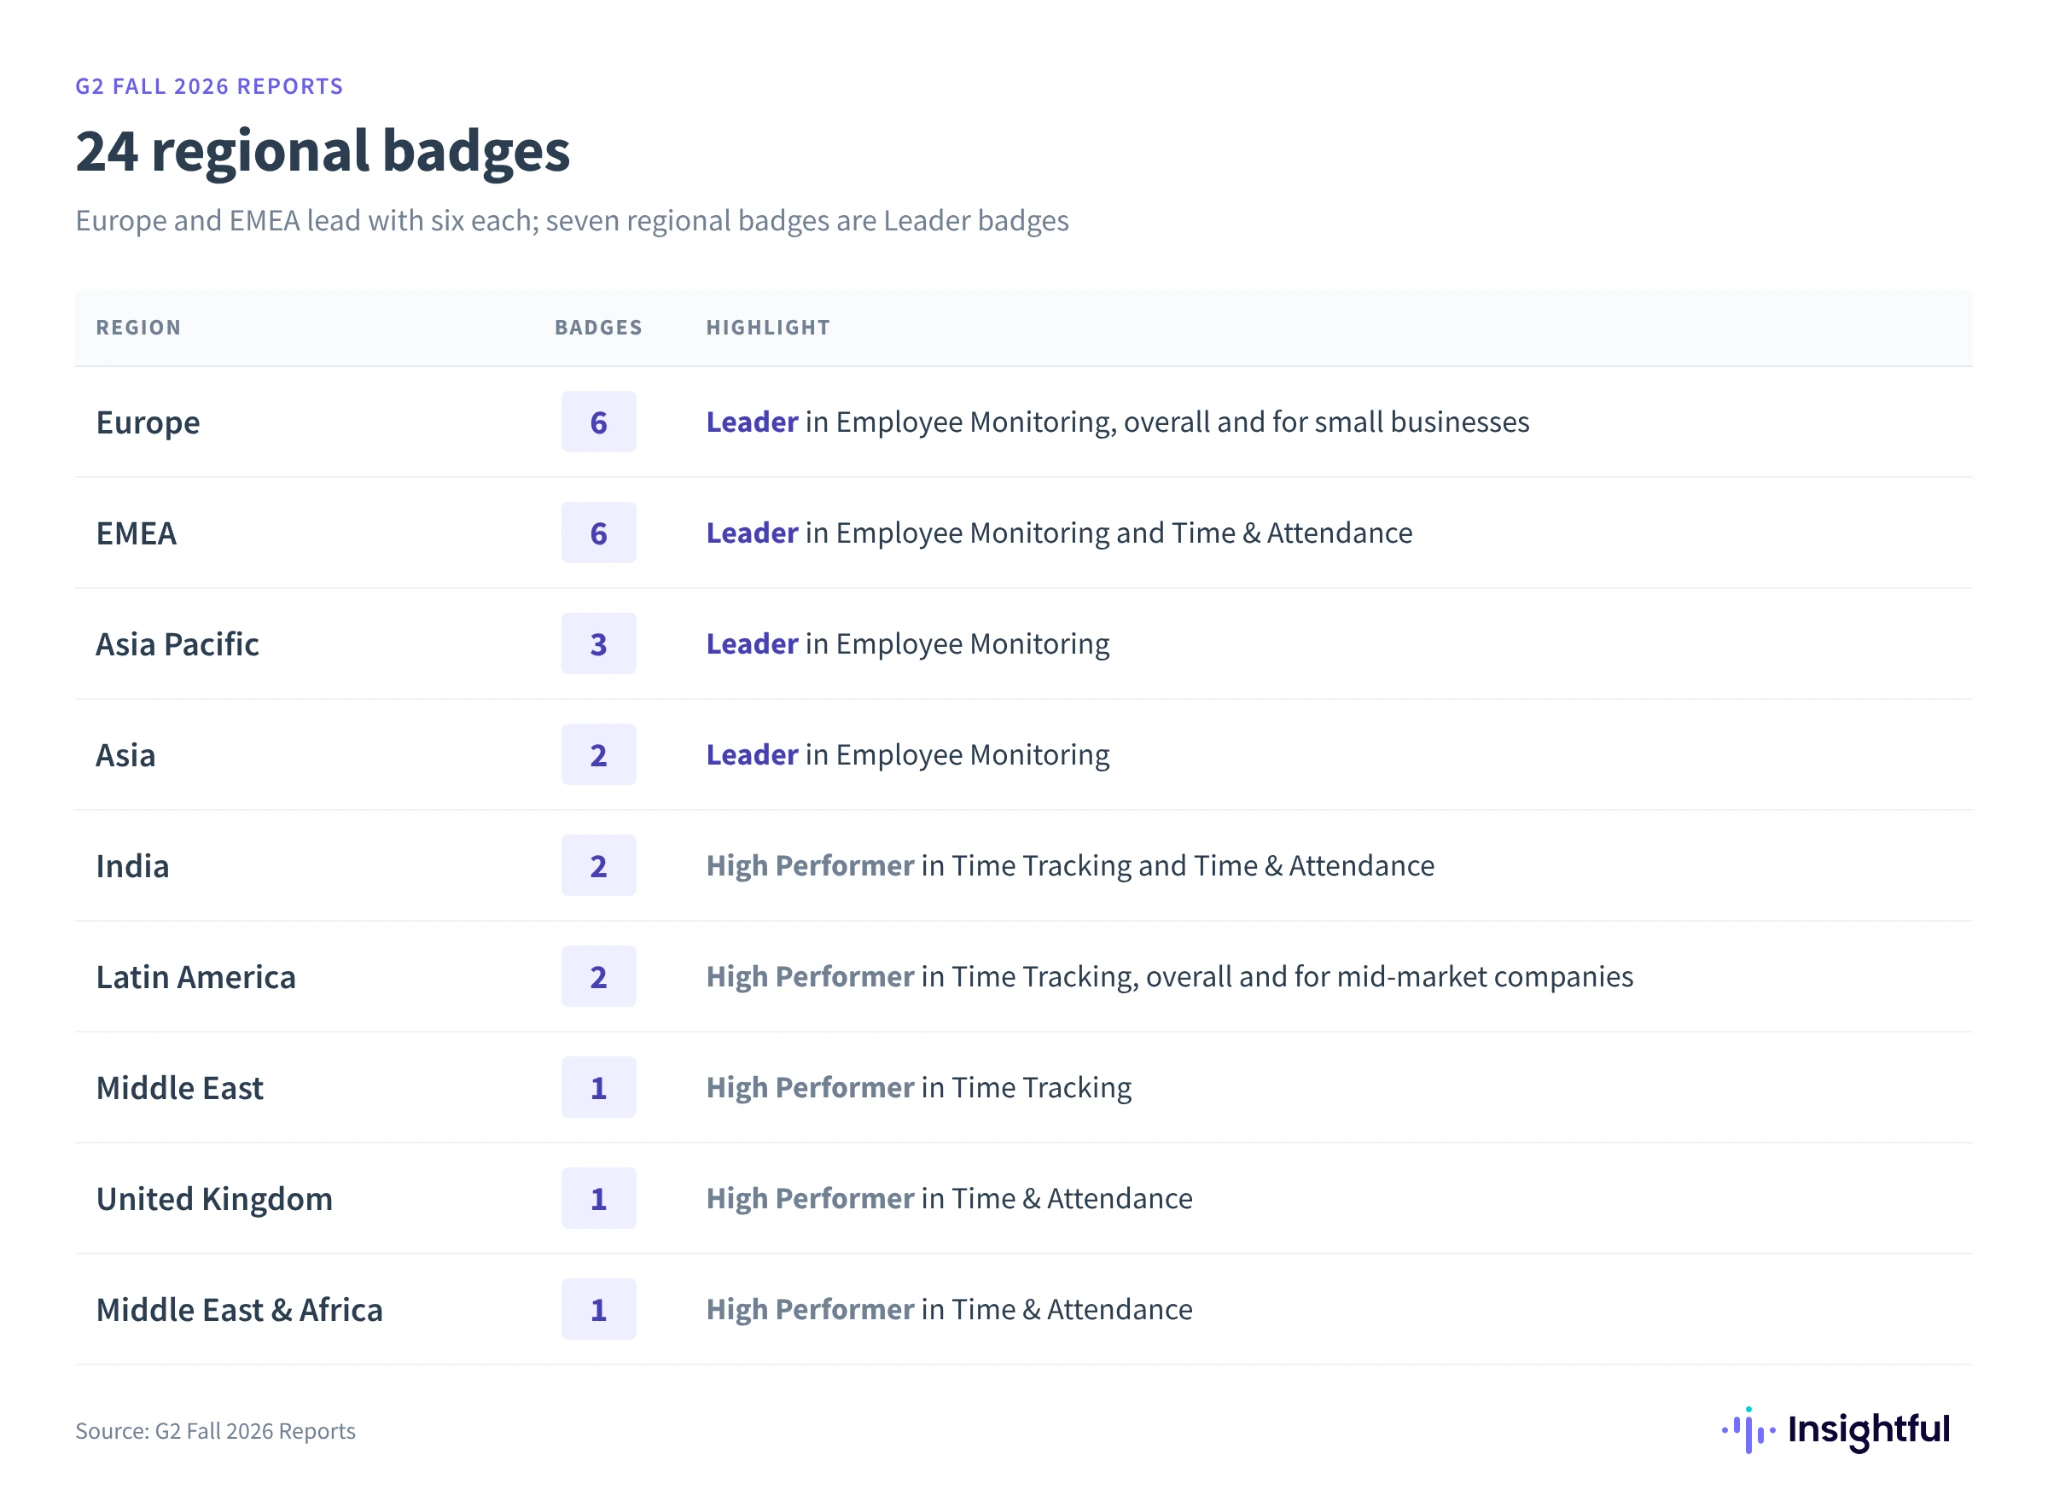This screenshot has width=2048, height=1509.
Task: Click the 'Source: G2 Fall 2026 Reports' footnote
Action: [215, 1431]
